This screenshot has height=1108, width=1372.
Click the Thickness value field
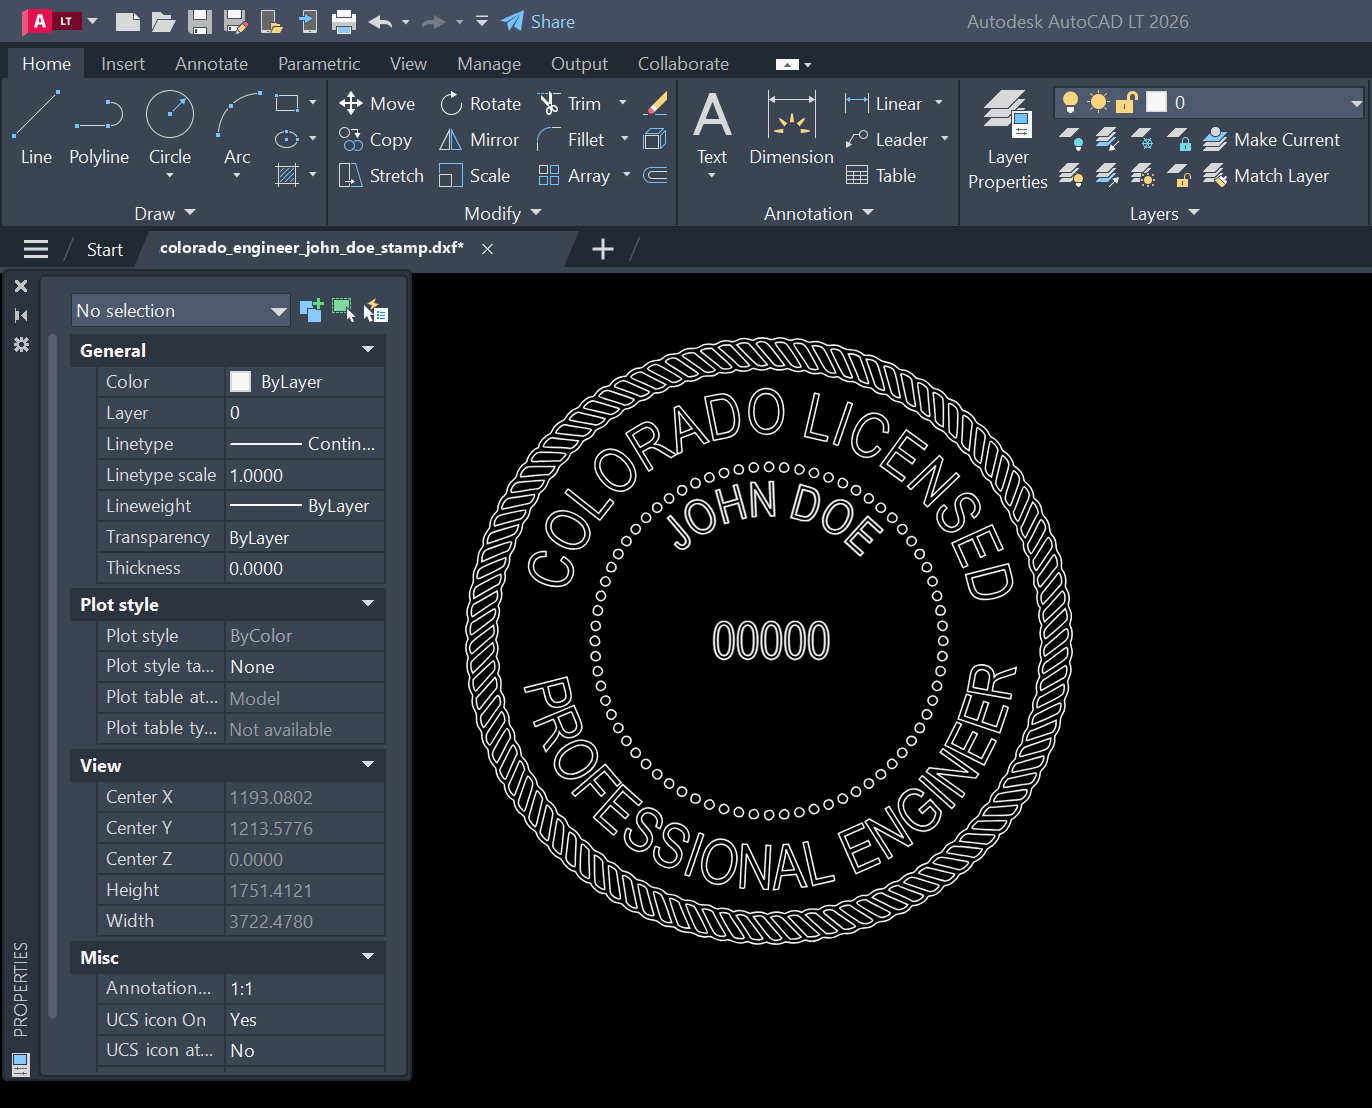pyautogui.click(x=305, y=568)
